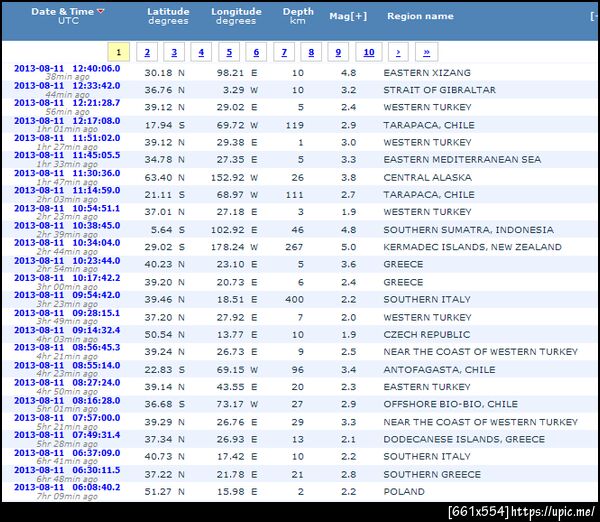This screenshot has width=600, height=522.
Task: Select current page 1 button
Action: tap(119, 52)
